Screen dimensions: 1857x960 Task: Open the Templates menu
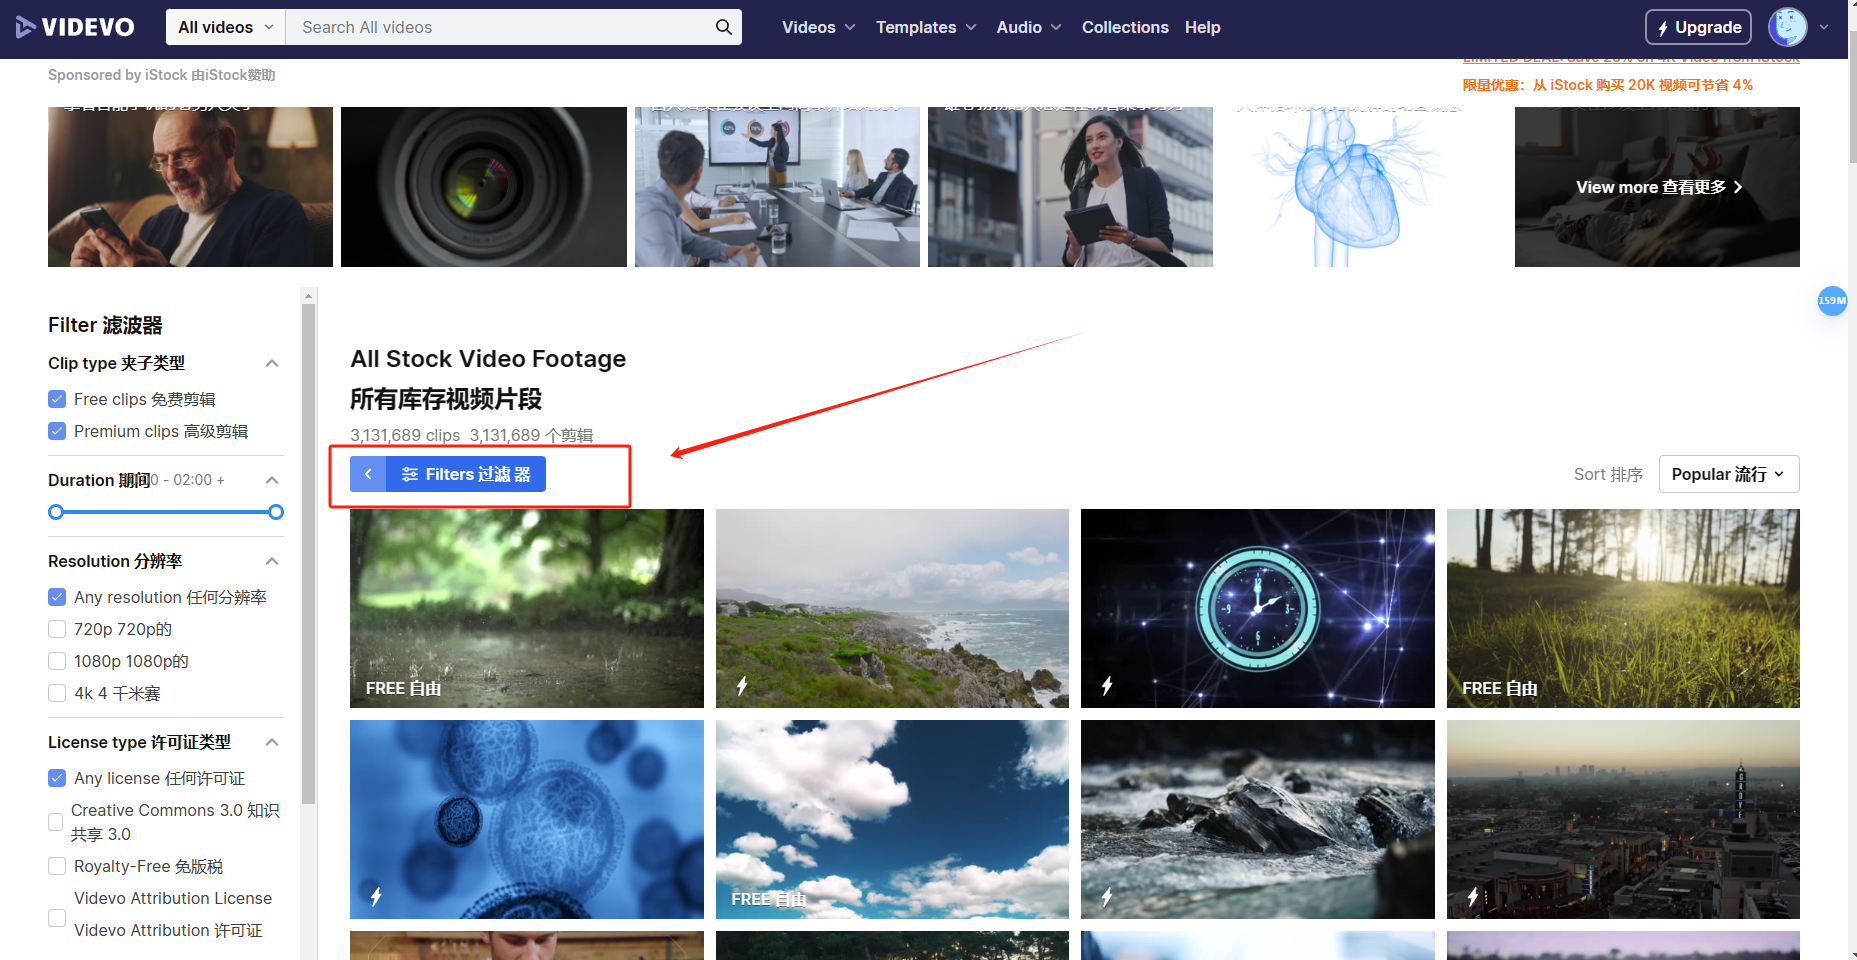point(926,27)
